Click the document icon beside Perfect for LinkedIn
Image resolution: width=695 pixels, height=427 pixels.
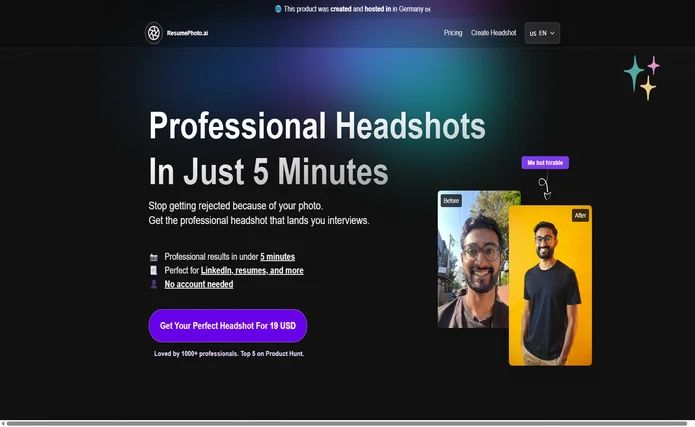point(153,271)
